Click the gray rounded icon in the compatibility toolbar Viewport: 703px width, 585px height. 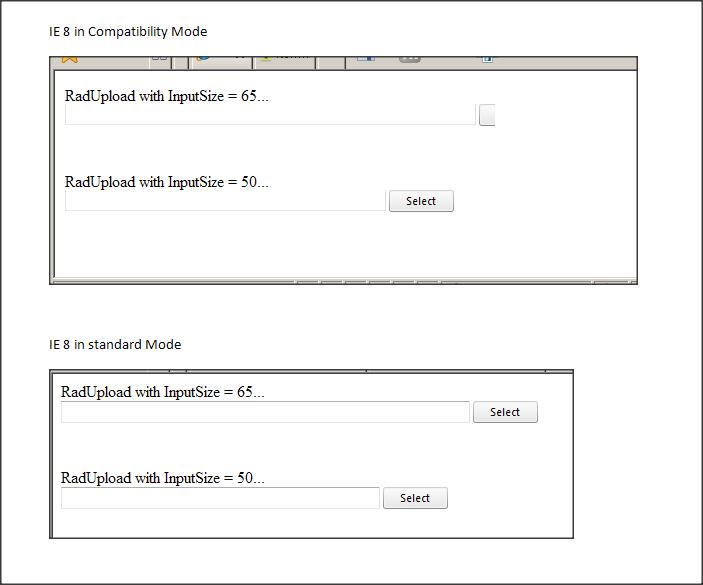[409, 59]
